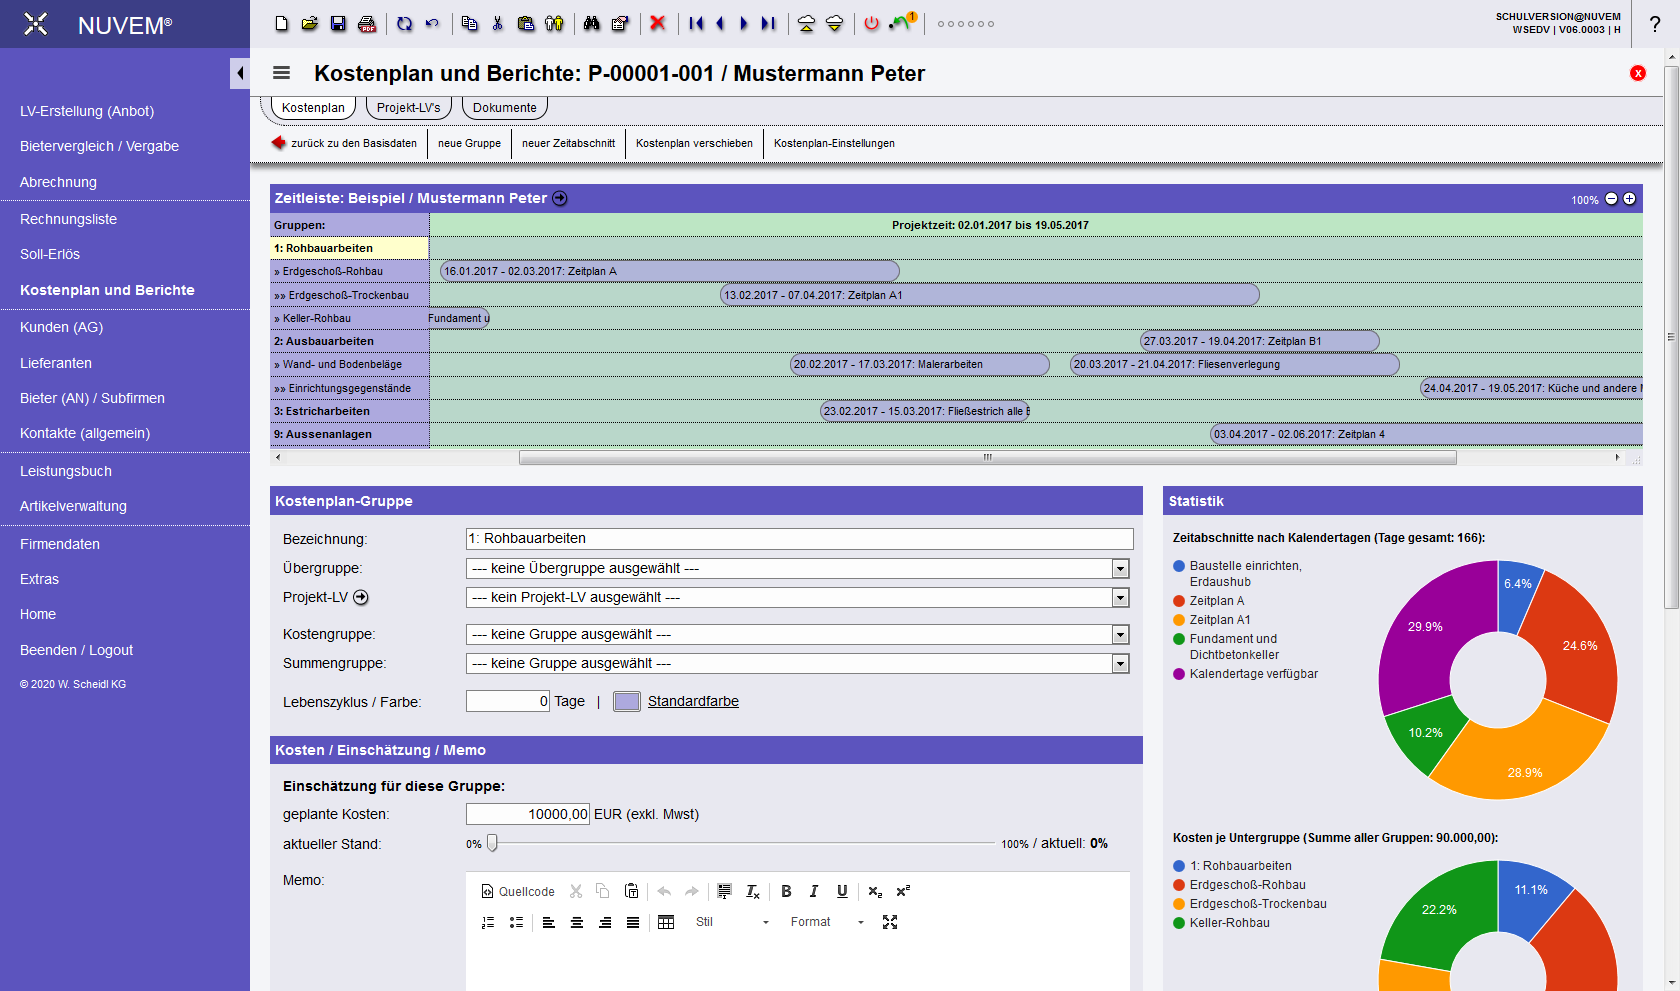This screenshot has height=991, width=1680.
Task: Close the Kostenplan view with red X
Action: (1638, 73)
